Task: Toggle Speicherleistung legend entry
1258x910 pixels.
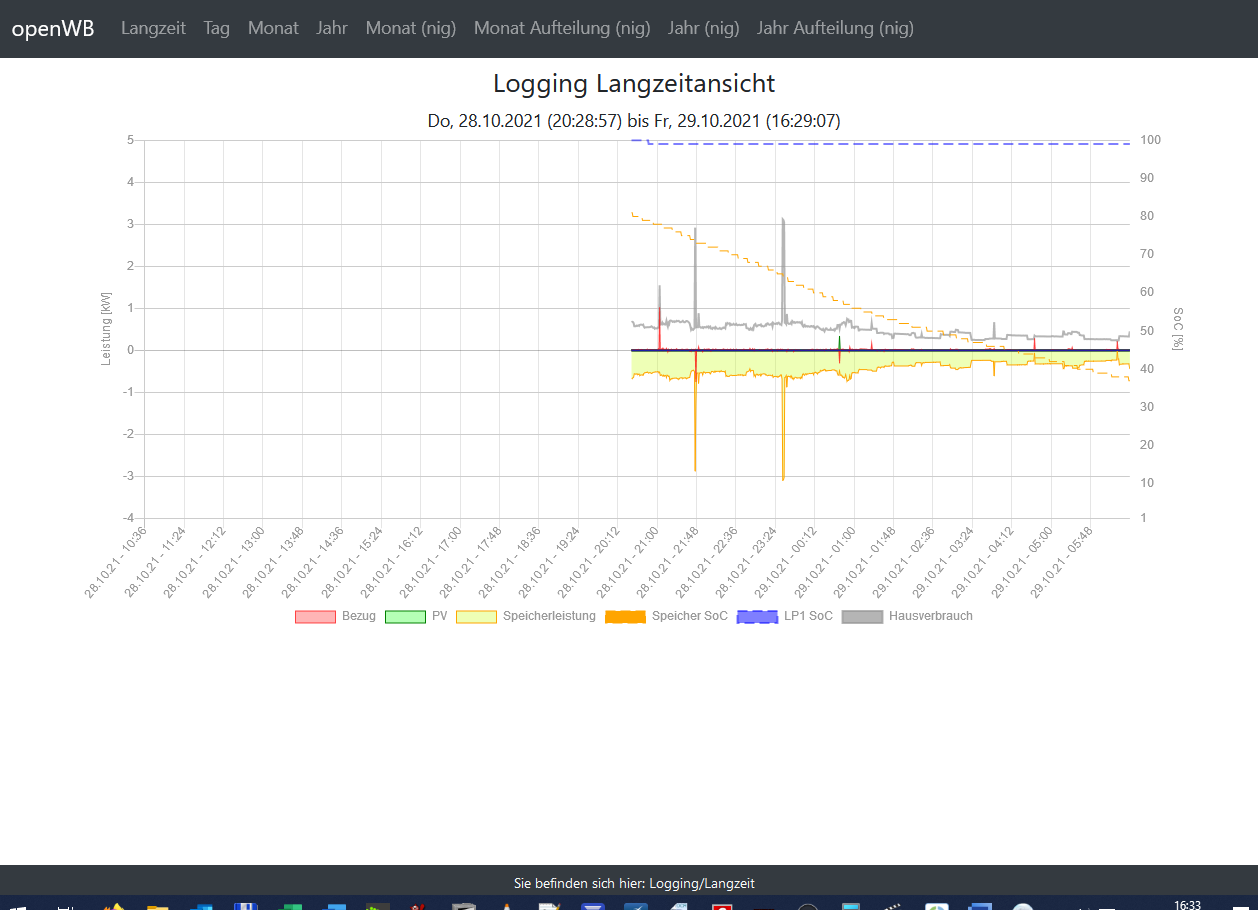Action: (548, 616)
